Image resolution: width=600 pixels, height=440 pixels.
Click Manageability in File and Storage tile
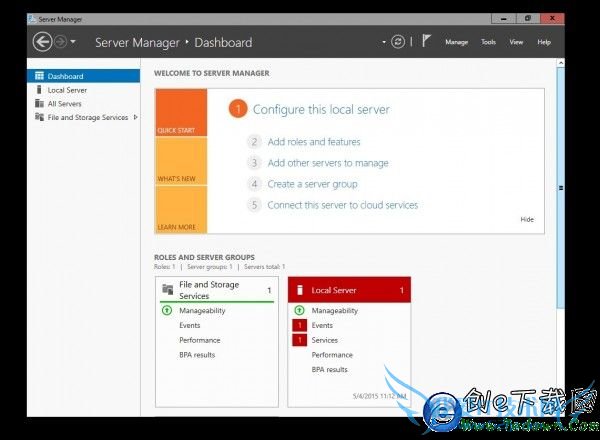(x=202, y=311)
